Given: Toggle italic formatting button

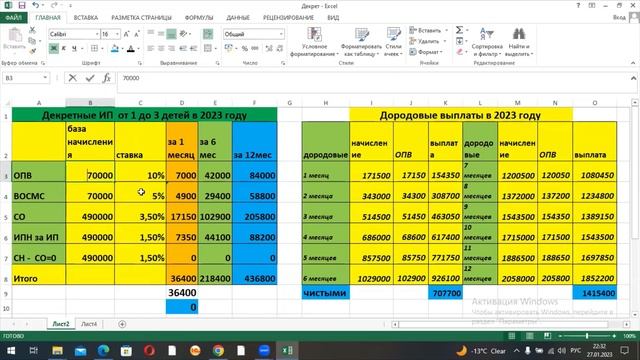Looking at the screenshot, I should pos(64,49).
